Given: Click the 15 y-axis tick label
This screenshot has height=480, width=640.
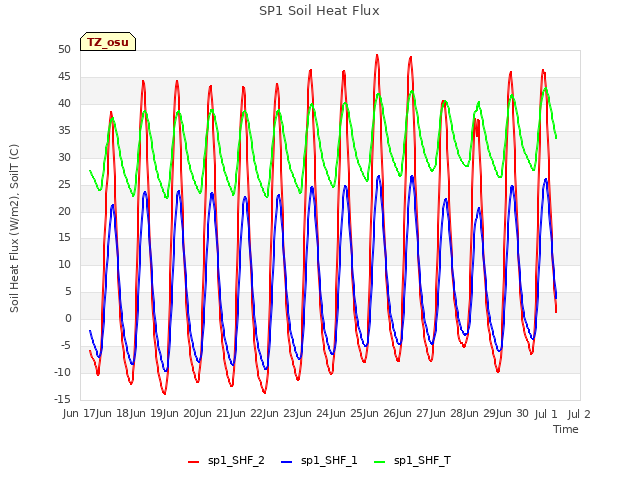Looking at the screenshot, I should pyautogui.click(x=64, y=238).
